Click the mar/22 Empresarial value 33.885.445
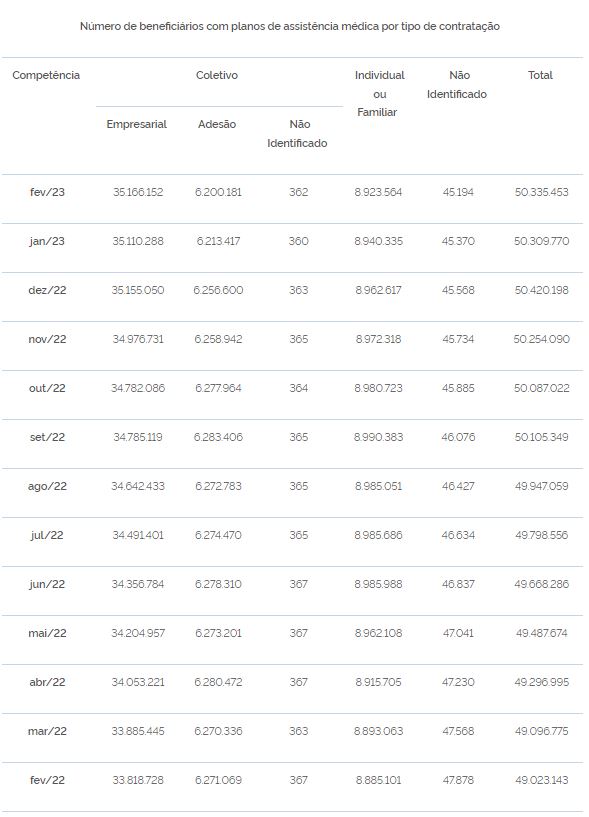 (x=138, y=731)
